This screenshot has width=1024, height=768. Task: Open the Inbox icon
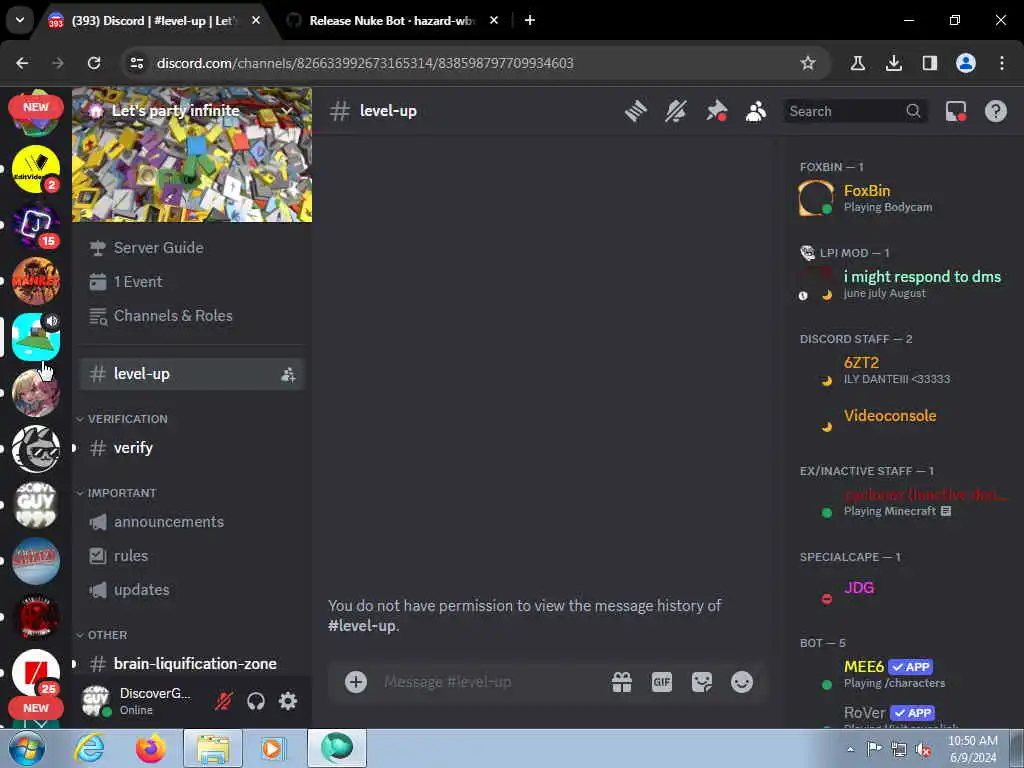[x=956, y=111]
